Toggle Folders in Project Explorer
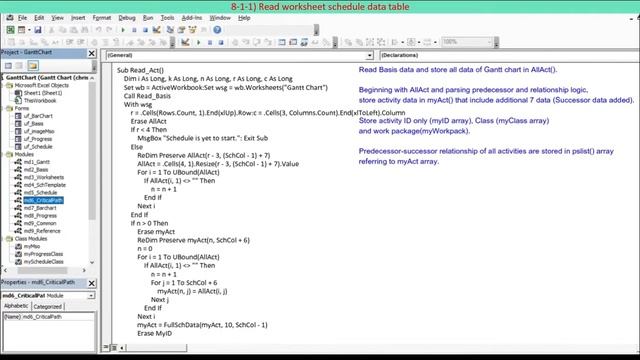Image resolution: width=640 pixels, height=360 pixels. (x=33, y=66)
